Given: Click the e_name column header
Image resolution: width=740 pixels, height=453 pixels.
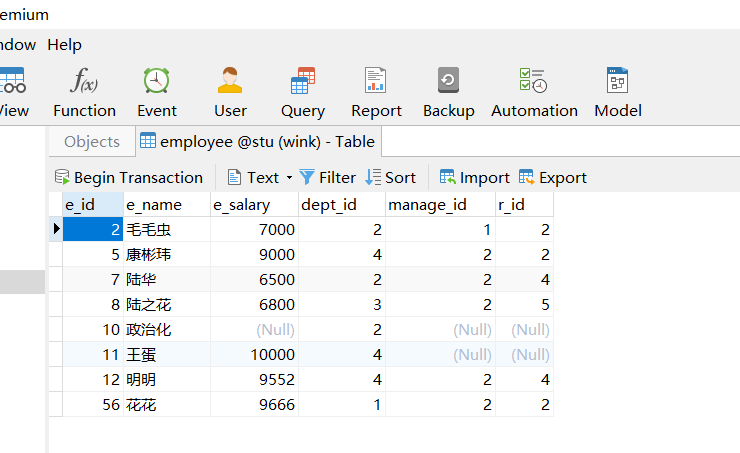Looking at the screenshot, I should [167, 204].
